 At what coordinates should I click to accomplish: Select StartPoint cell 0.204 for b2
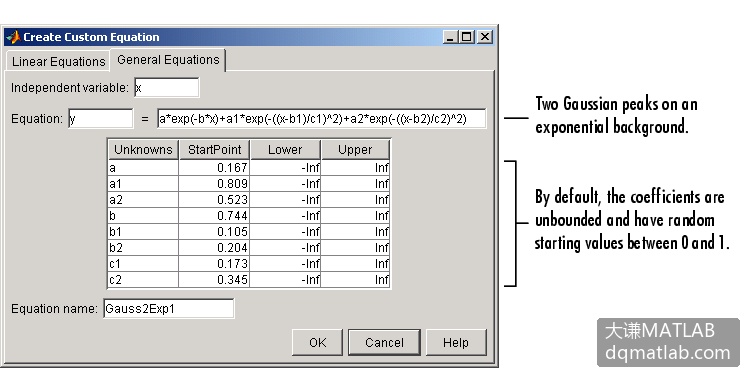214,248
